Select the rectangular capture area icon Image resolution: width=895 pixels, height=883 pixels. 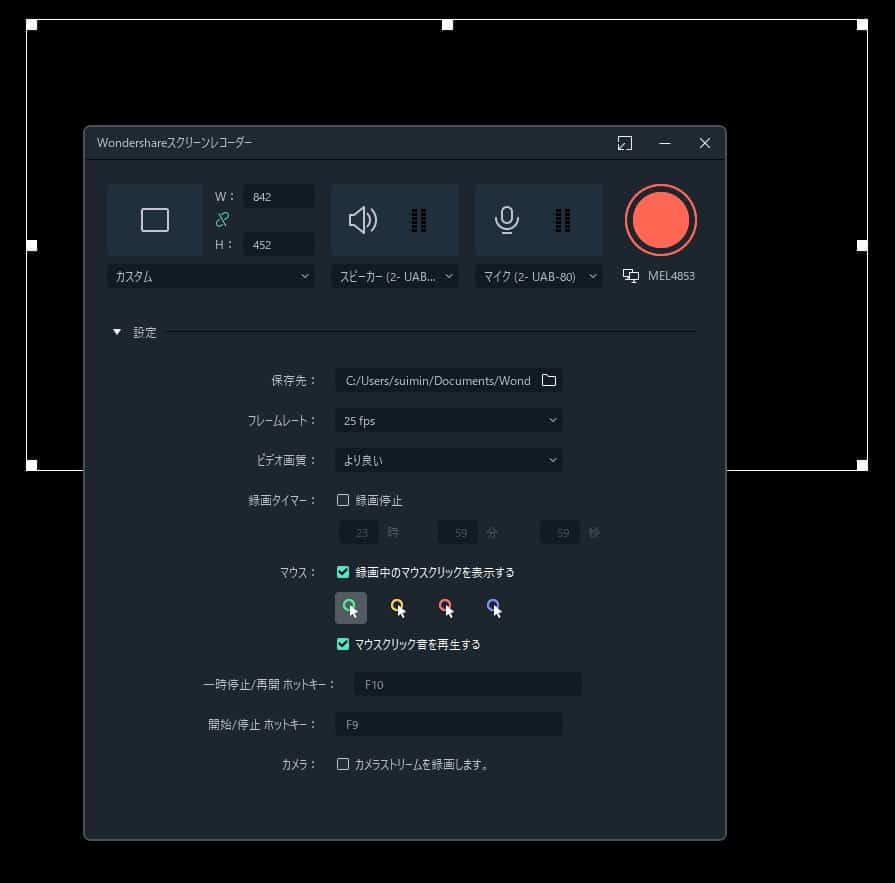(155, 220)
